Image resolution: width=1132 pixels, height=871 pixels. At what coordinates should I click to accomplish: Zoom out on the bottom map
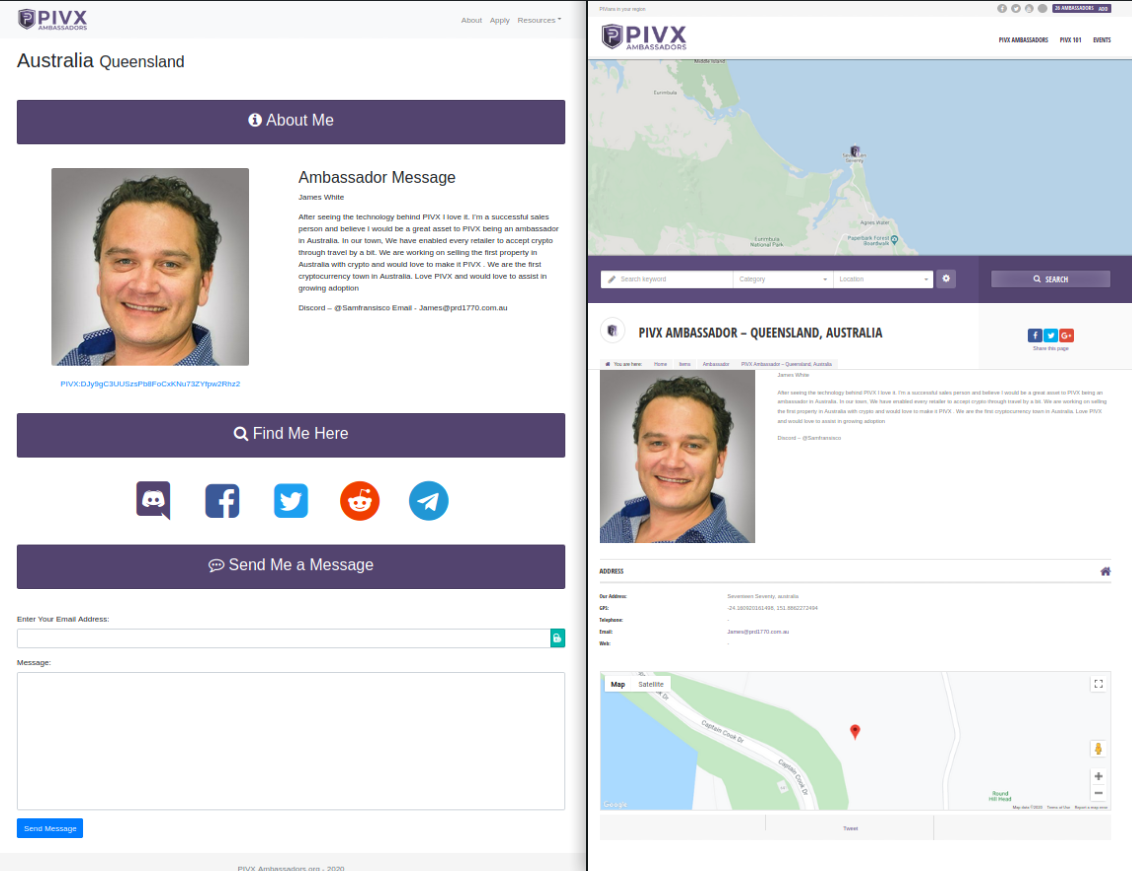(x=1098, y=793)
